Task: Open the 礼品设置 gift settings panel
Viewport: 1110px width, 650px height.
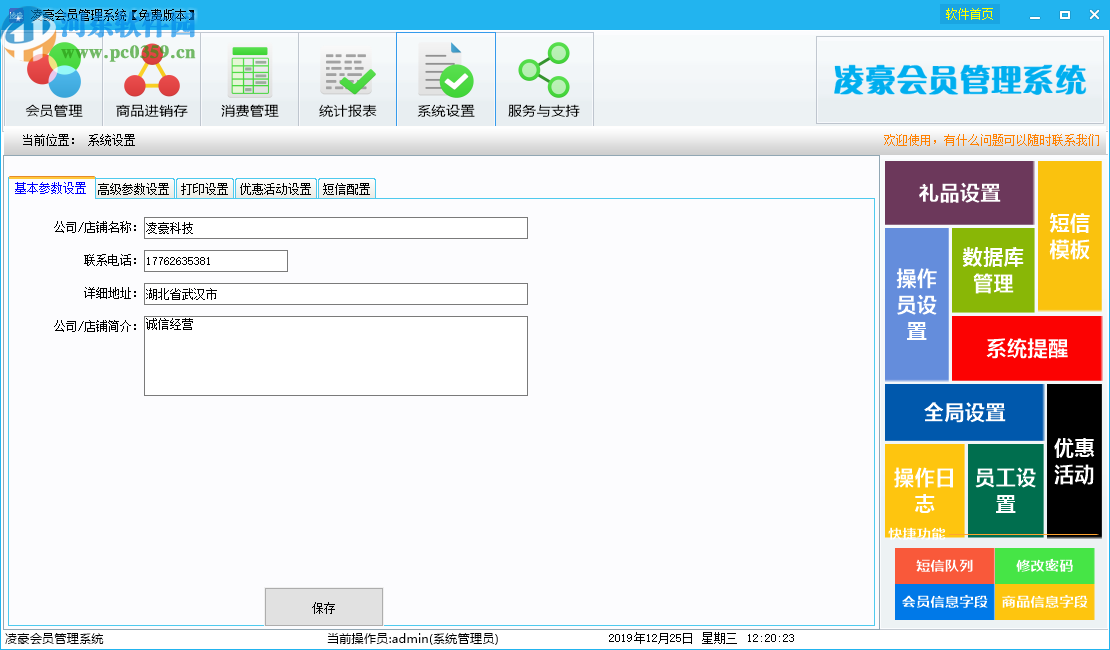Action: (x=959, y=192)
